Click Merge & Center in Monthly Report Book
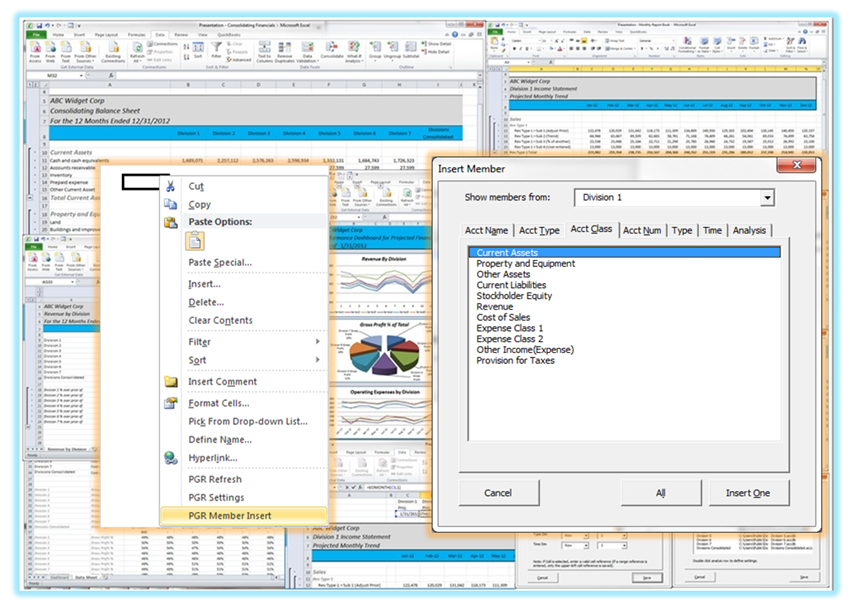Viewport: 850px width, 609px height. [x=620, y=49]
